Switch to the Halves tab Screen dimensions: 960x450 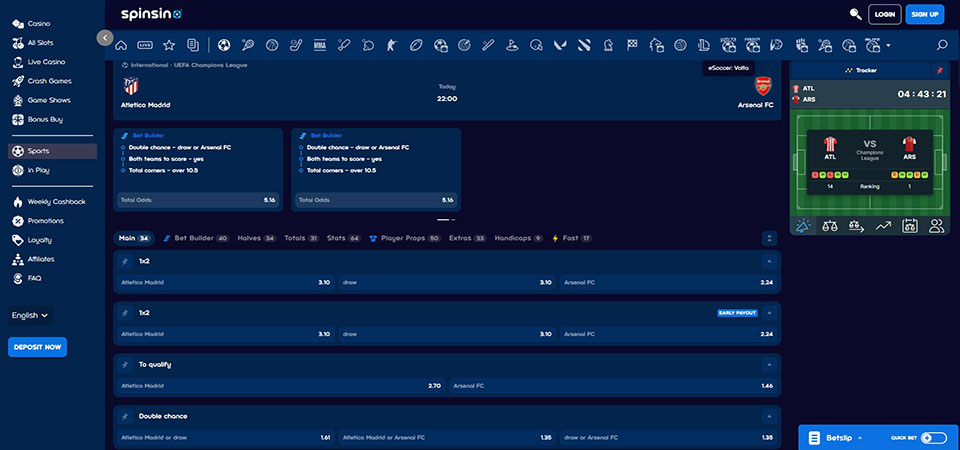257,238
